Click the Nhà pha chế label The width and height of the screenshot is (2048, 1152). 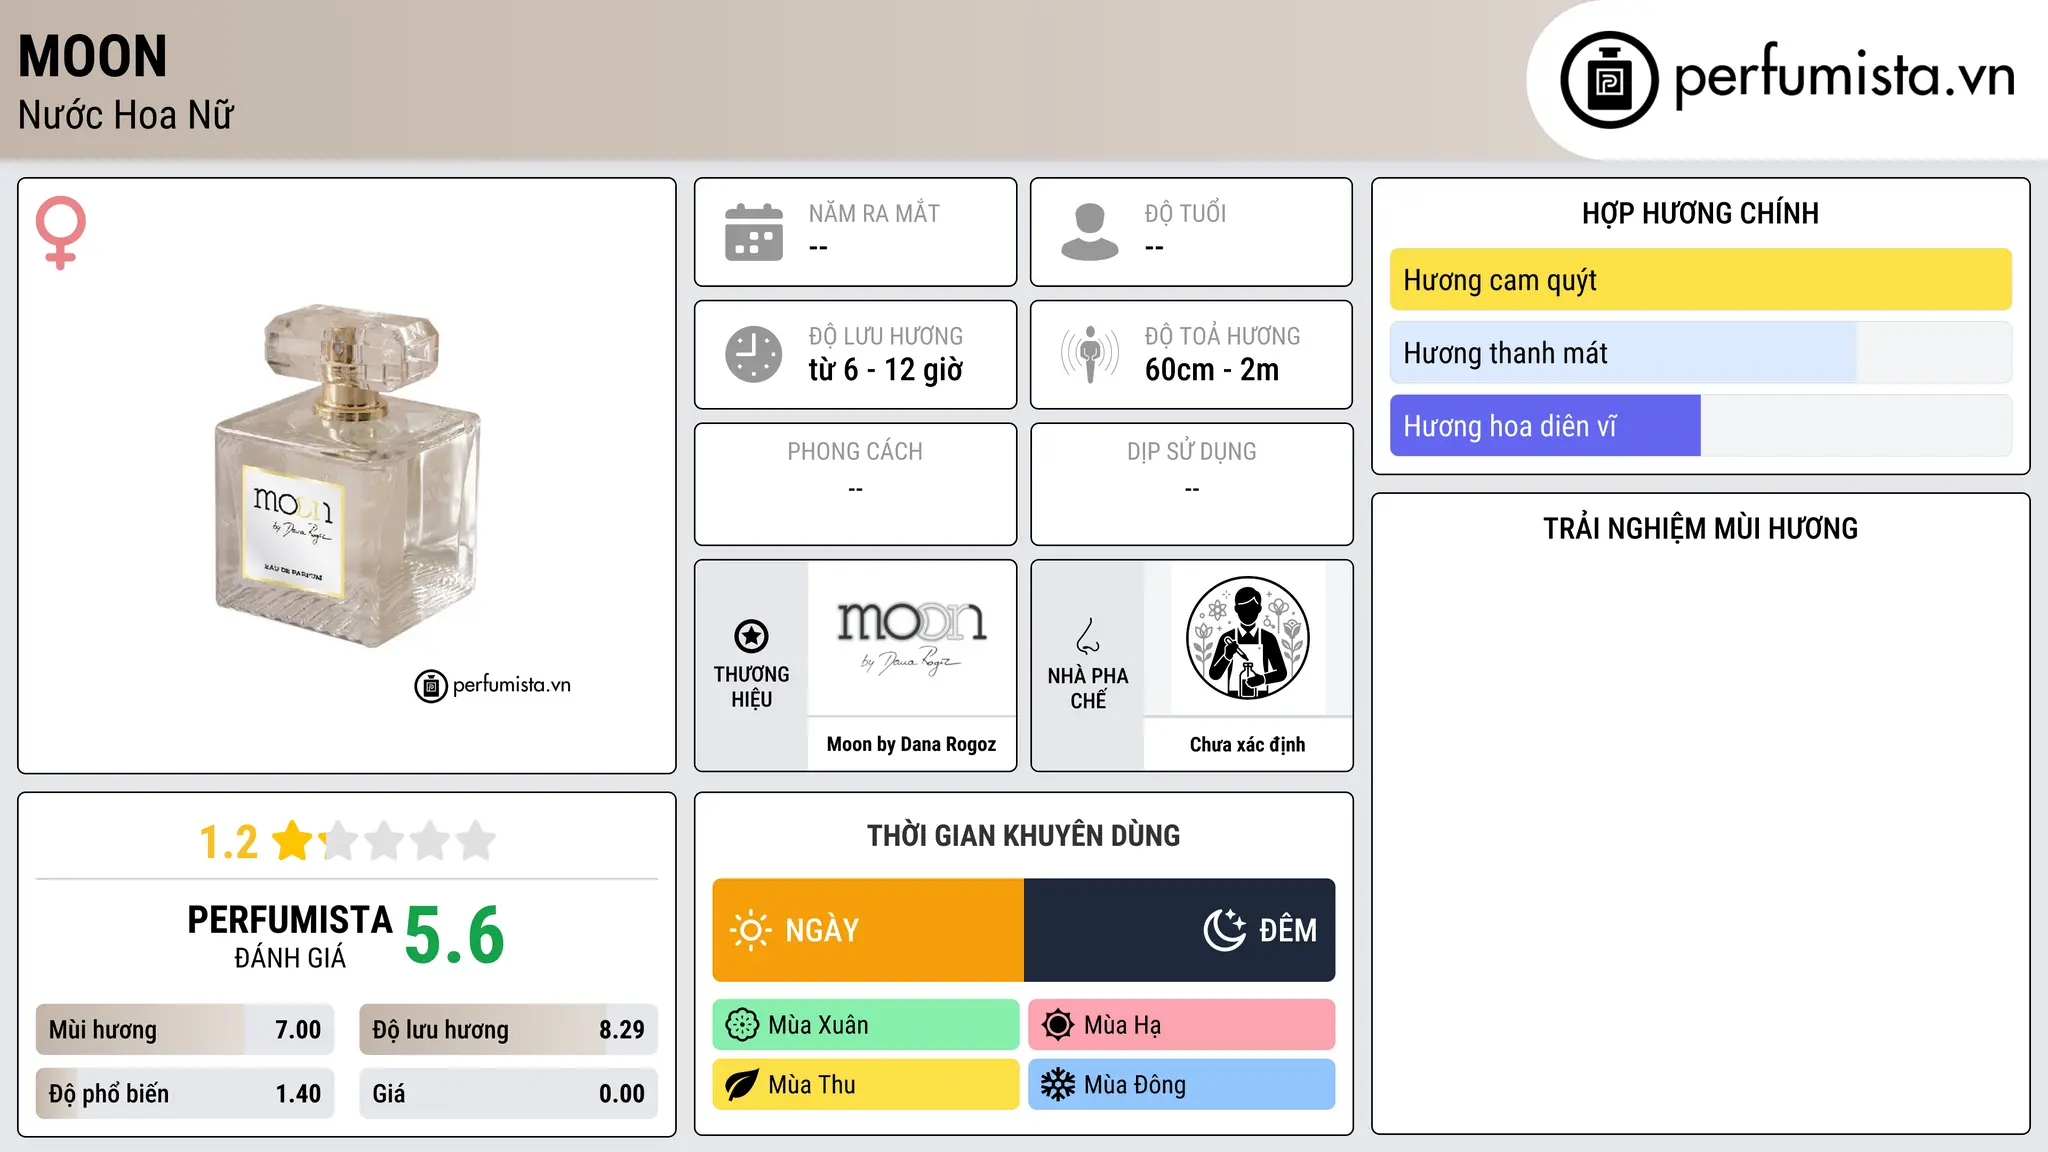pyautogui.click(x=1088, y=688)
